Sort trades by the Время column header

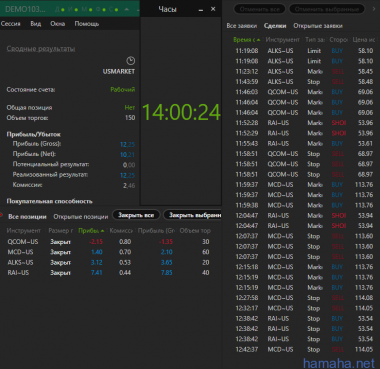coord(247,40)
